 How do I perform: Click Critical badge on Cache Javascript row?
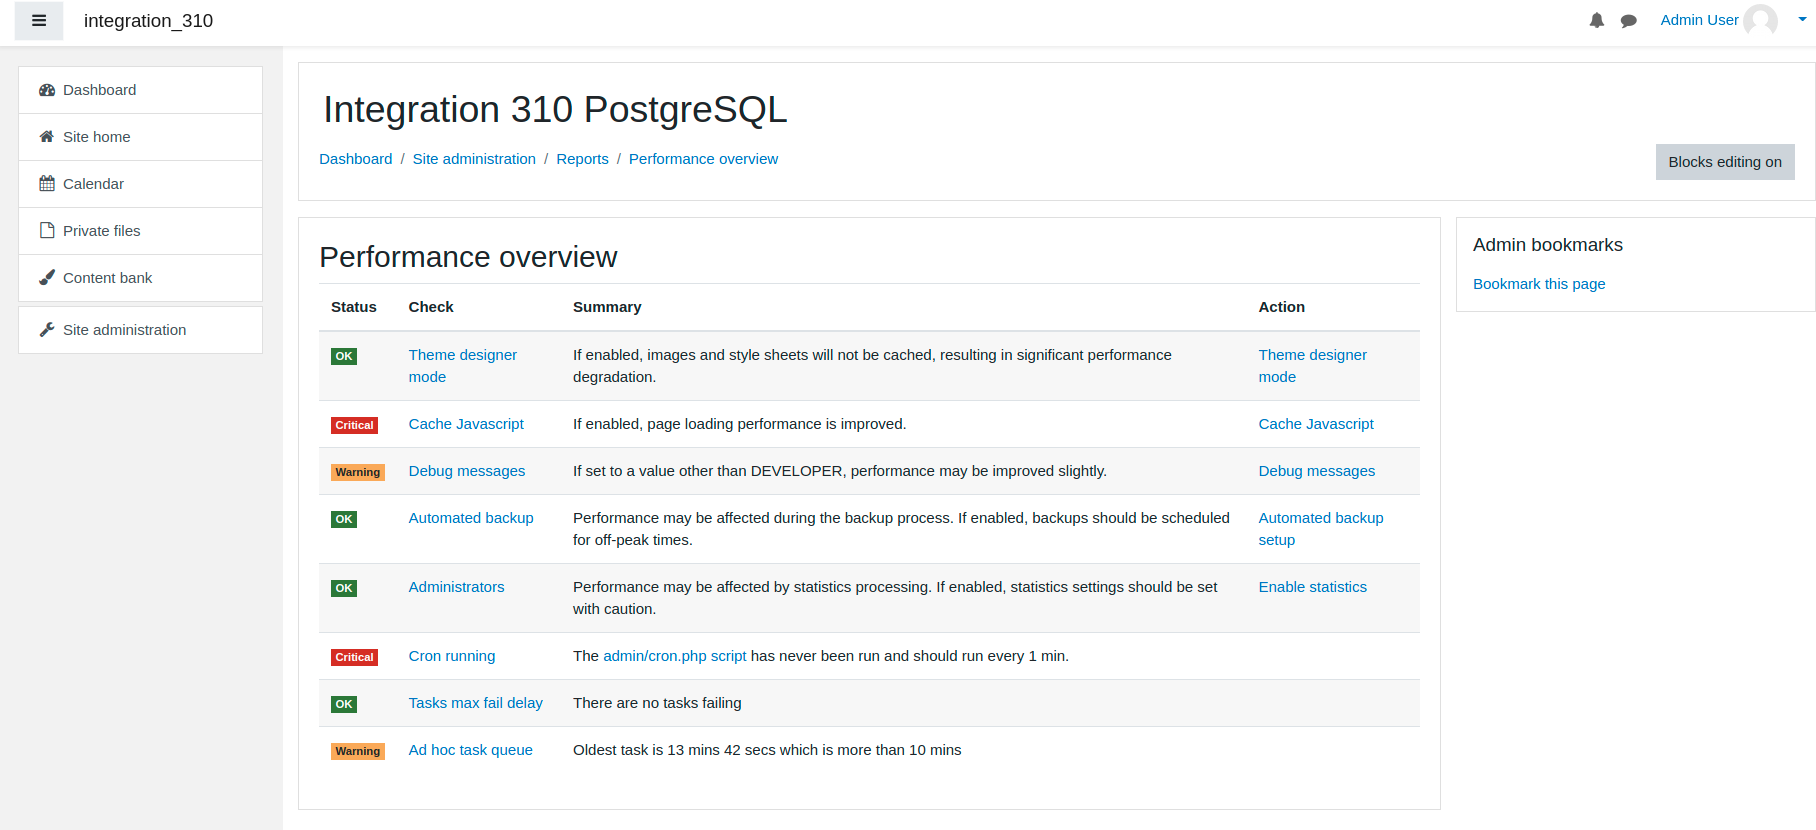coord(354,425)
